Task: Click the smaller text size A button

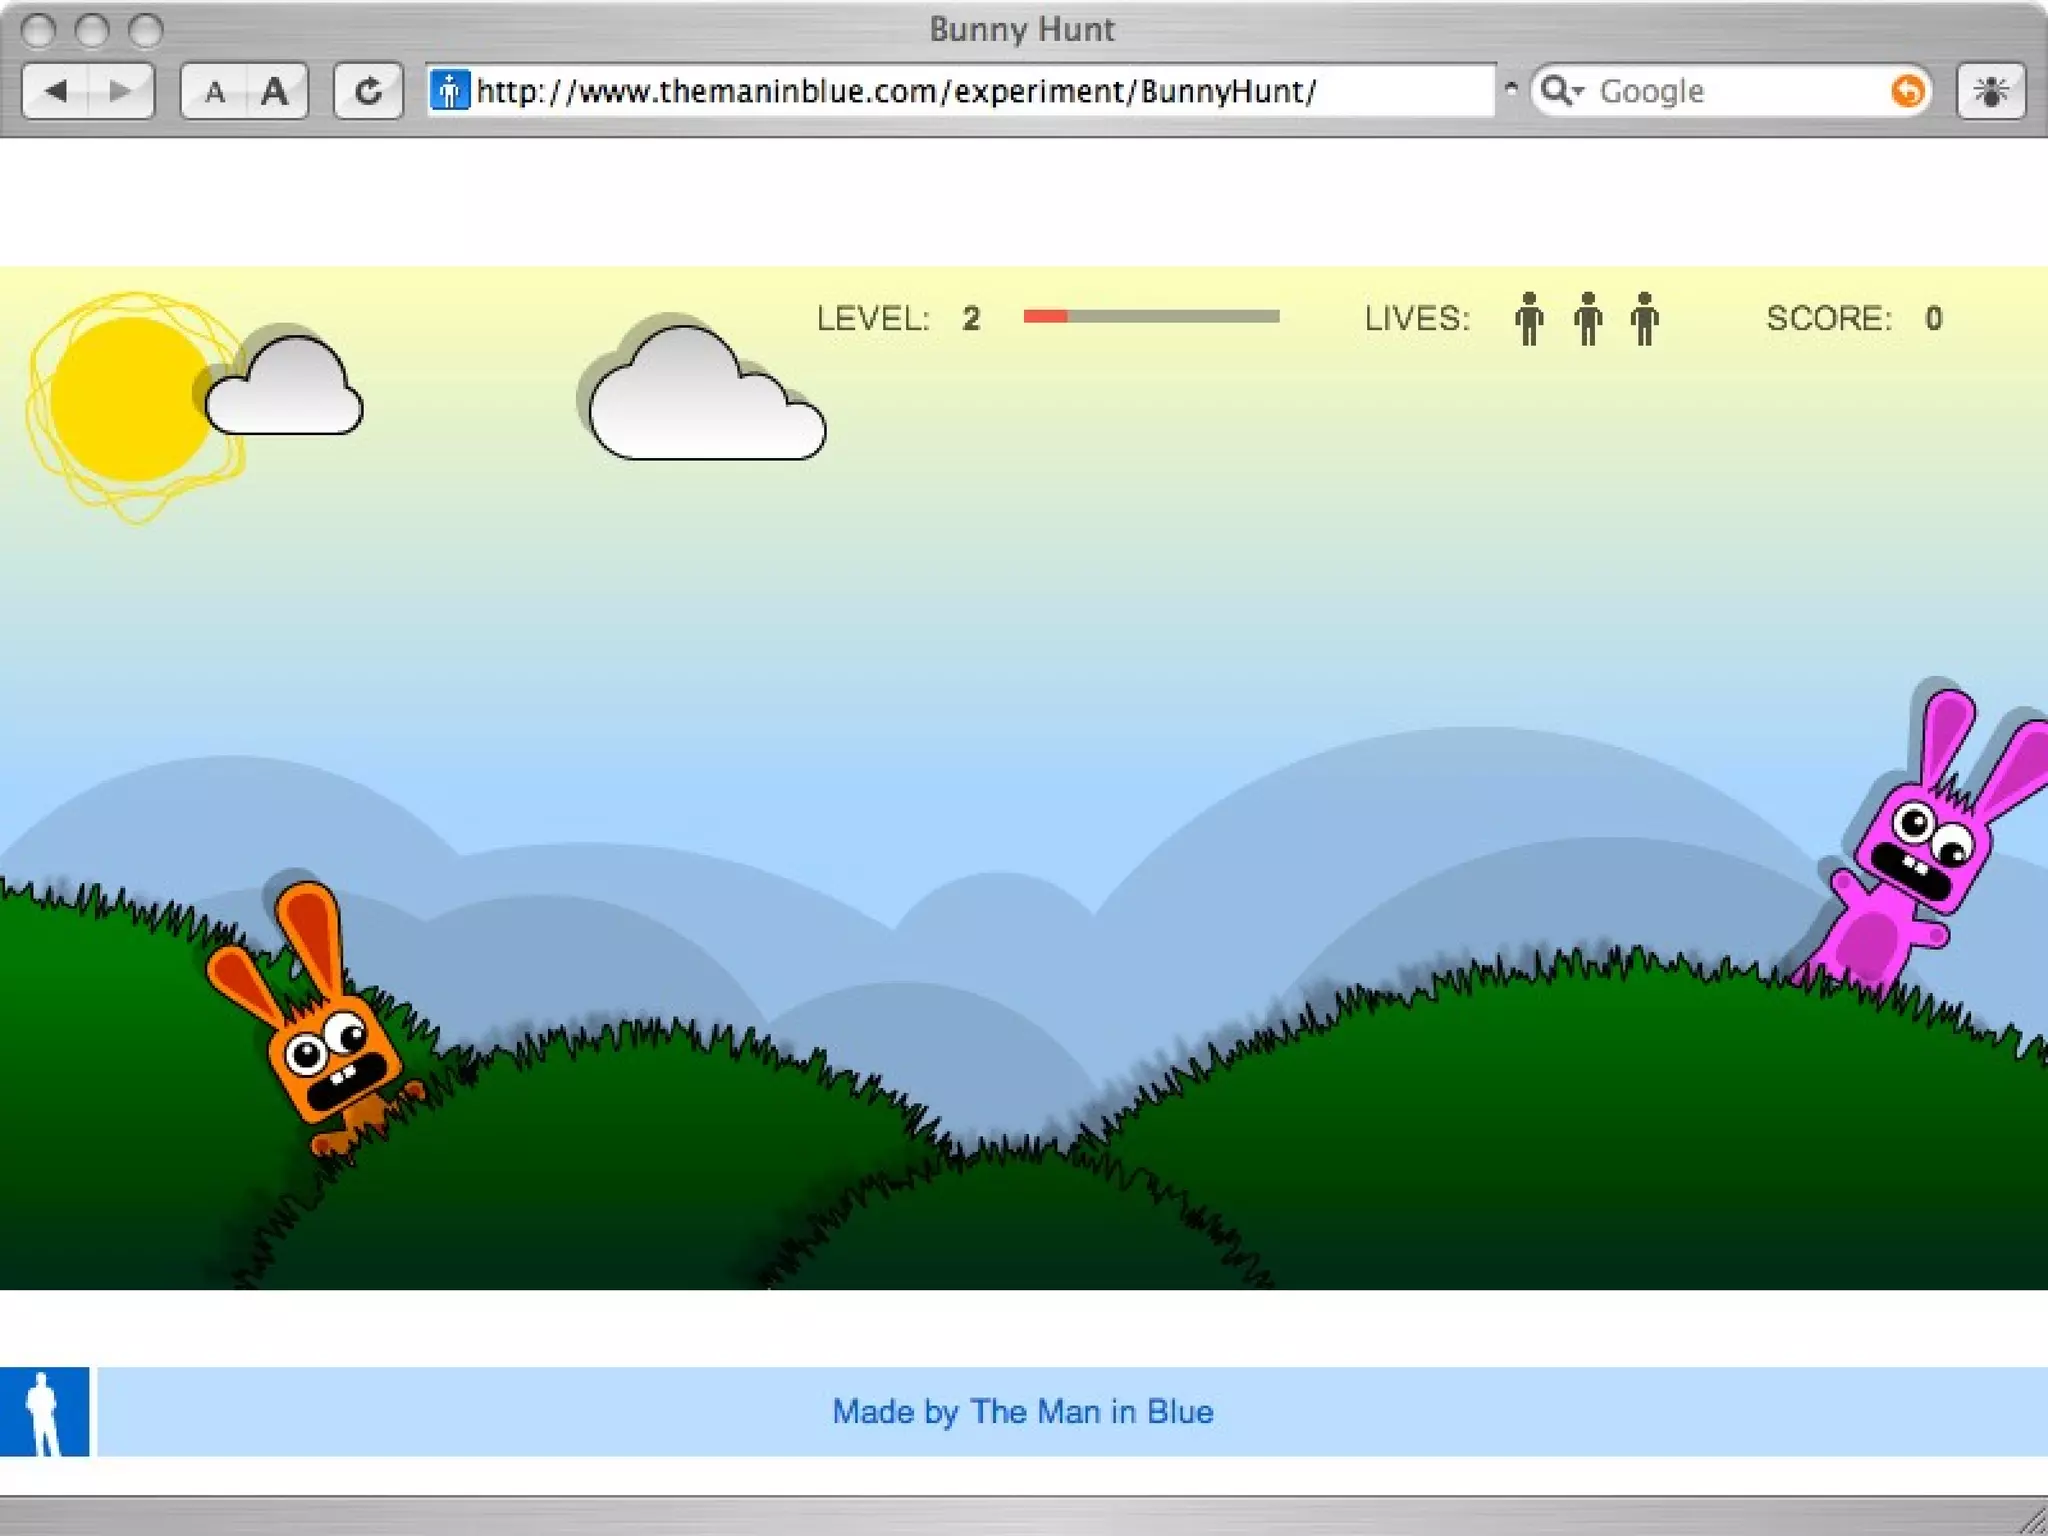Action: (214, 92)
